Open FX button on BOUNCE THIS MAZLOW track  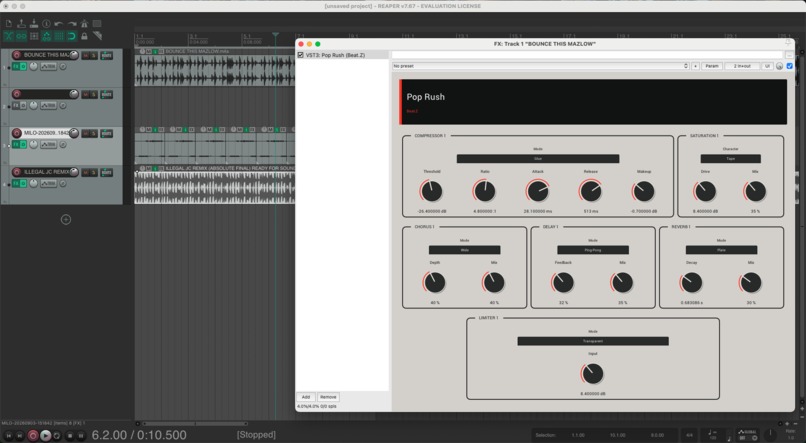pyautogui.click(x=15, y=66)
